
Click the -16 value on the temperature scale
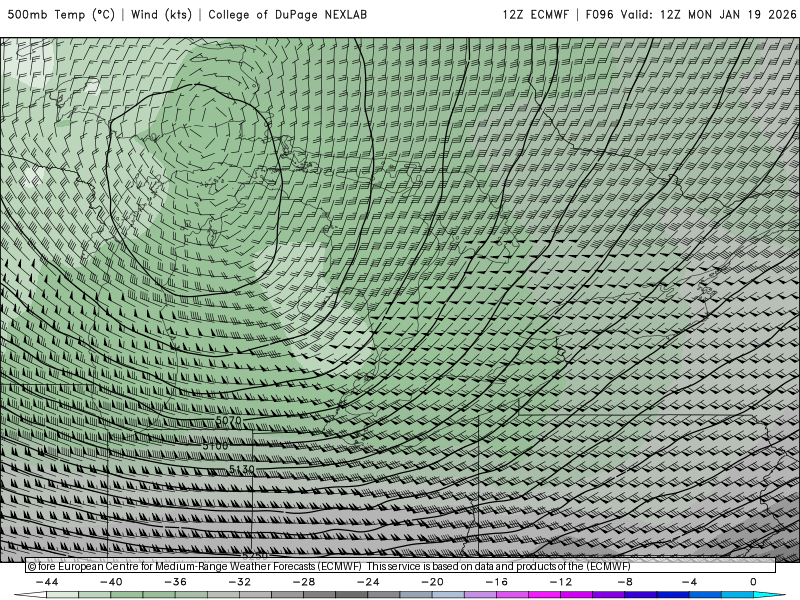[x=496, y=582]
